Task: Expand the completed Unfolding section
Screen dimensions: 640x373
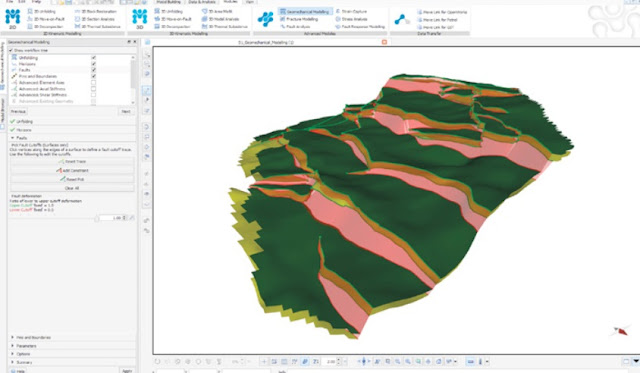Action: tap(72, 121)
